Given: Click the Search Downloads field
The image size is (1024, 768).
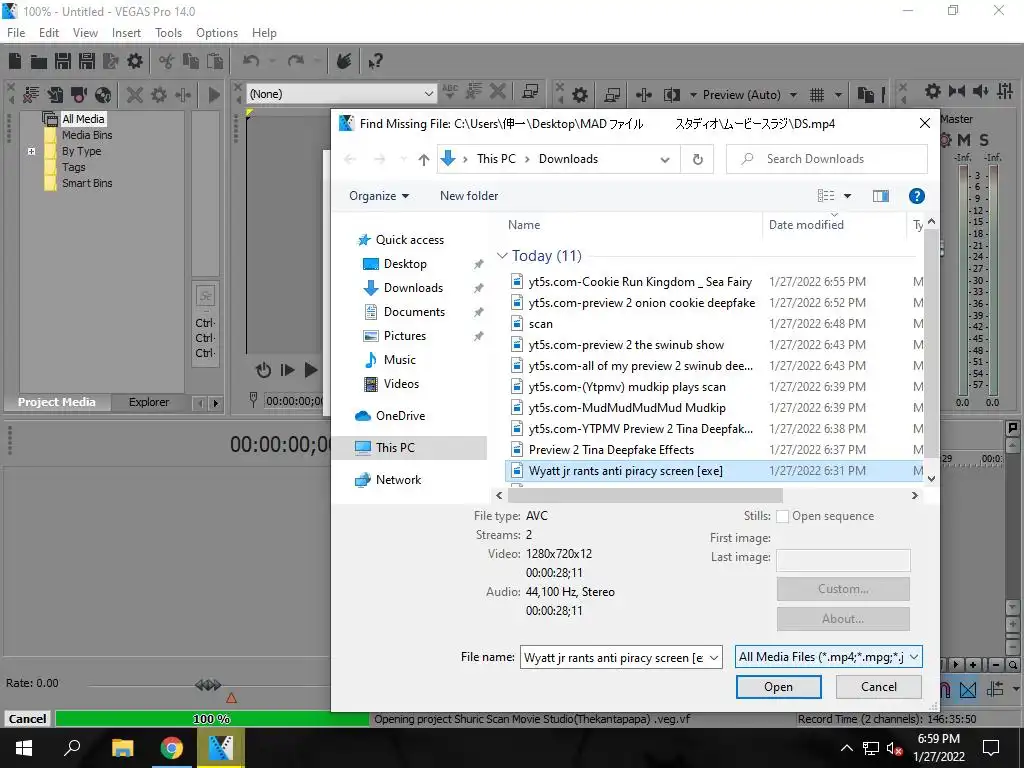Looking at the screenshot, I should 827,159.
